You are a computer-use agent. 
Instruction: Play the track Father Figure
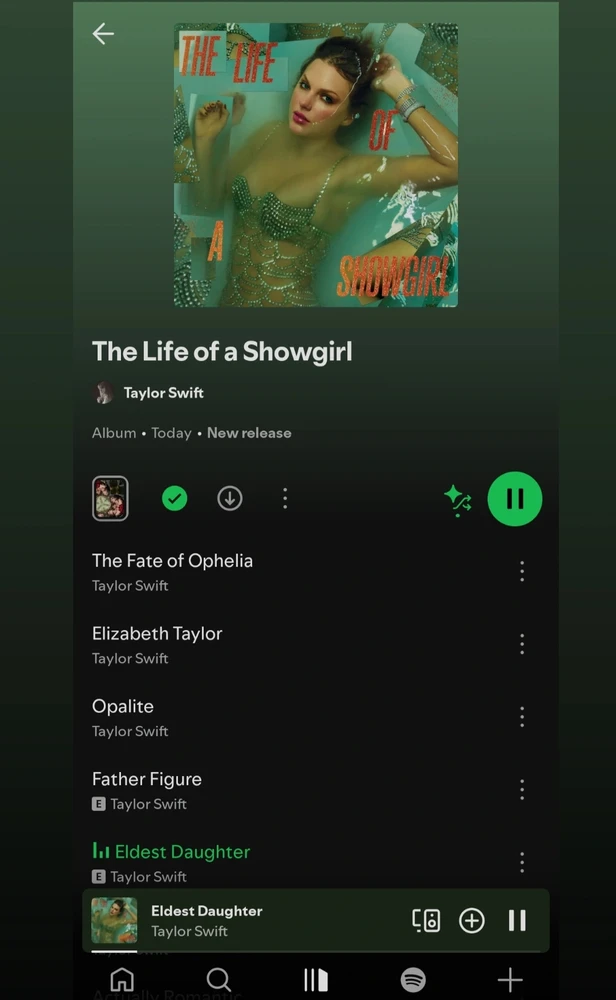[x=147, y=779]
